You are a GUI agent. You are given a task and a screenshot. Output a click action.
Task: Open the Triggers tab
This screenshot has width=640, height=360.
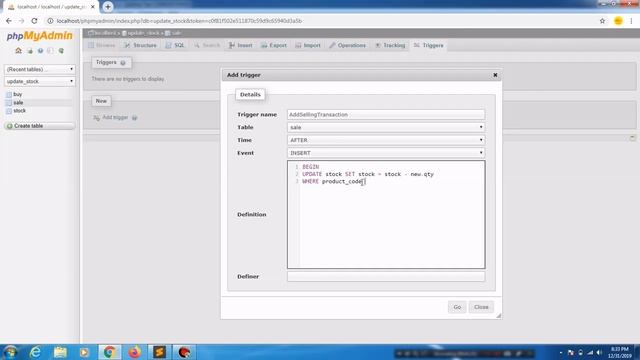pos(429,45)
